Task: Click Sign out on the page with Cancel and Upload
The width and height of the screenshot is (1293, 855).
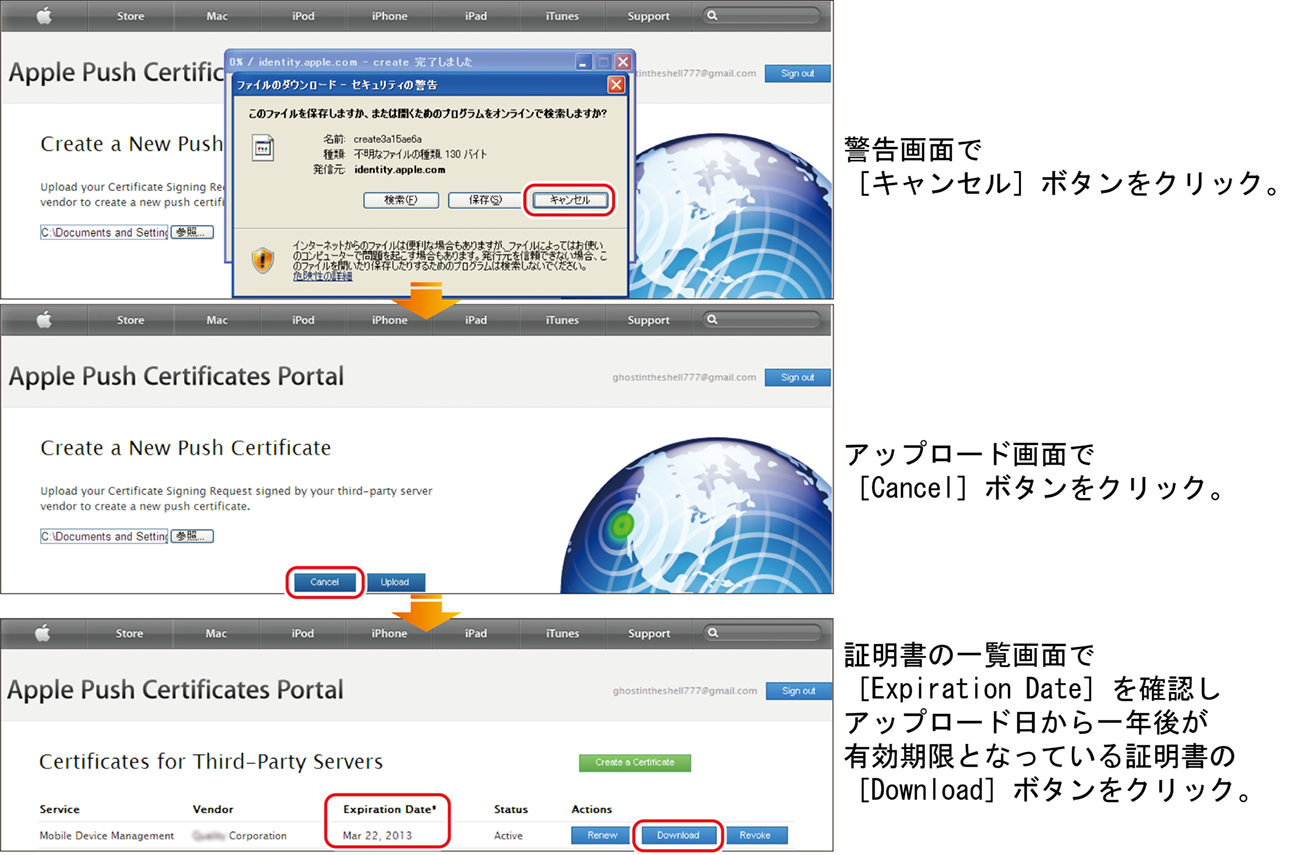Action: 798,377
